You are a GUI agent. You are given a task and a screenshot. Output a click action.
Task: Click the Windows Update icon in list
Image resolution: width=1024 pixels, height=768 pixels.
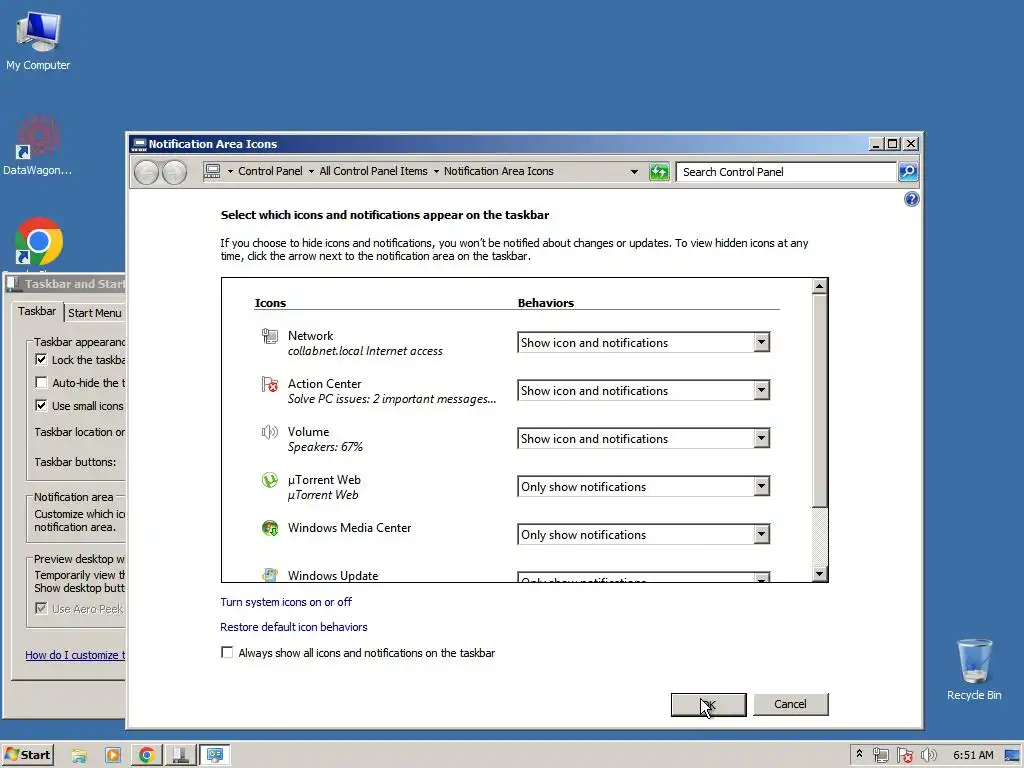[270, 575]
